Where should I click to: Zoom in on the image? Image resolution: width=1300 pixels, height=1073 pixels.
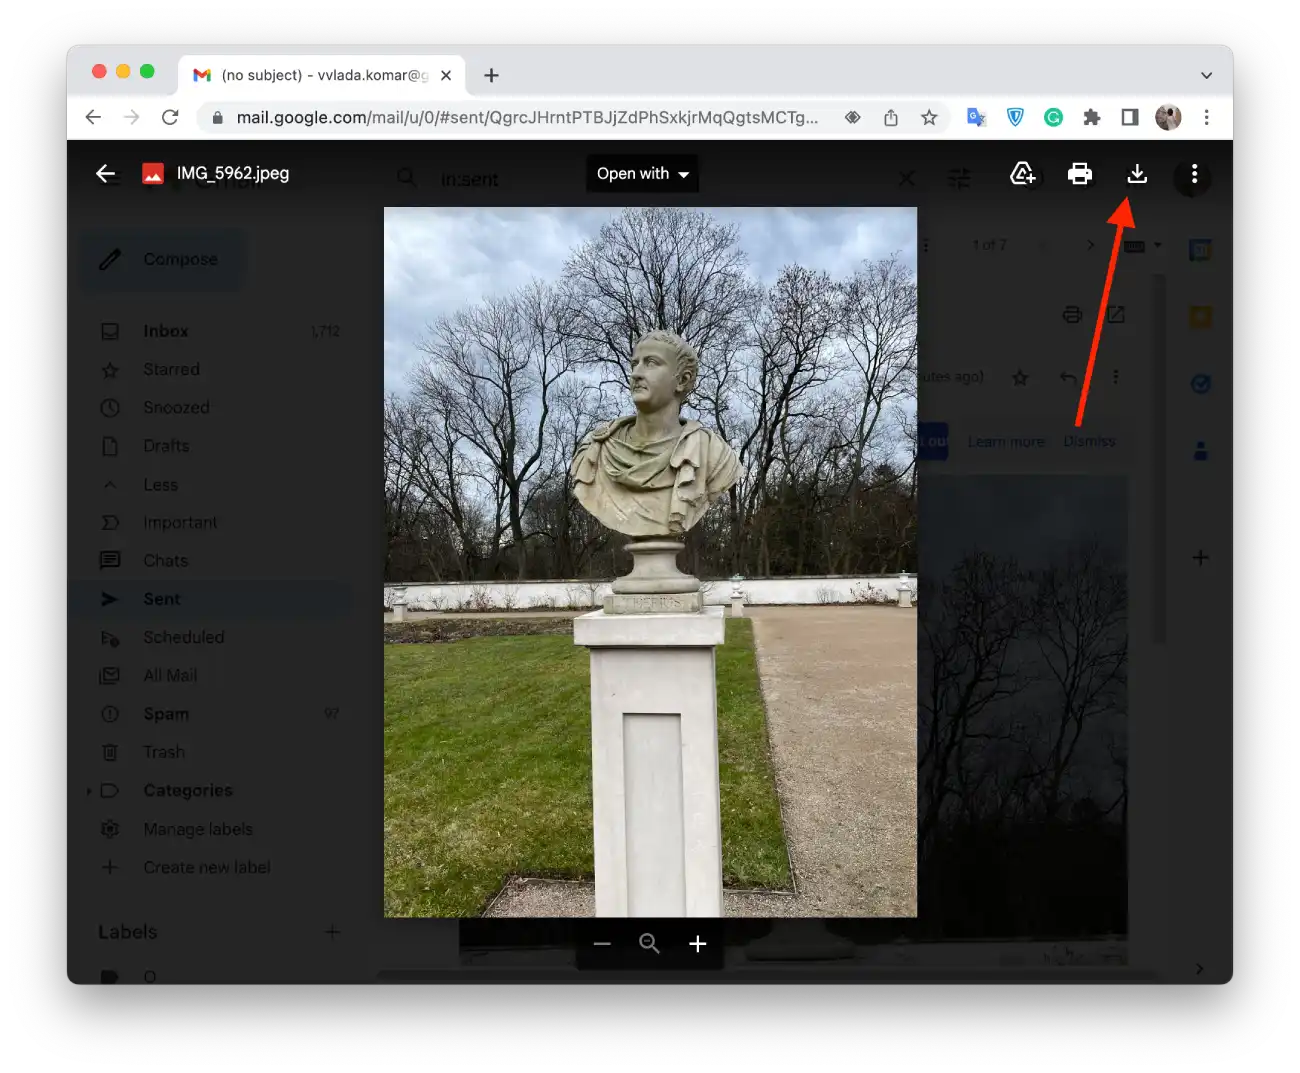[698, 943]
